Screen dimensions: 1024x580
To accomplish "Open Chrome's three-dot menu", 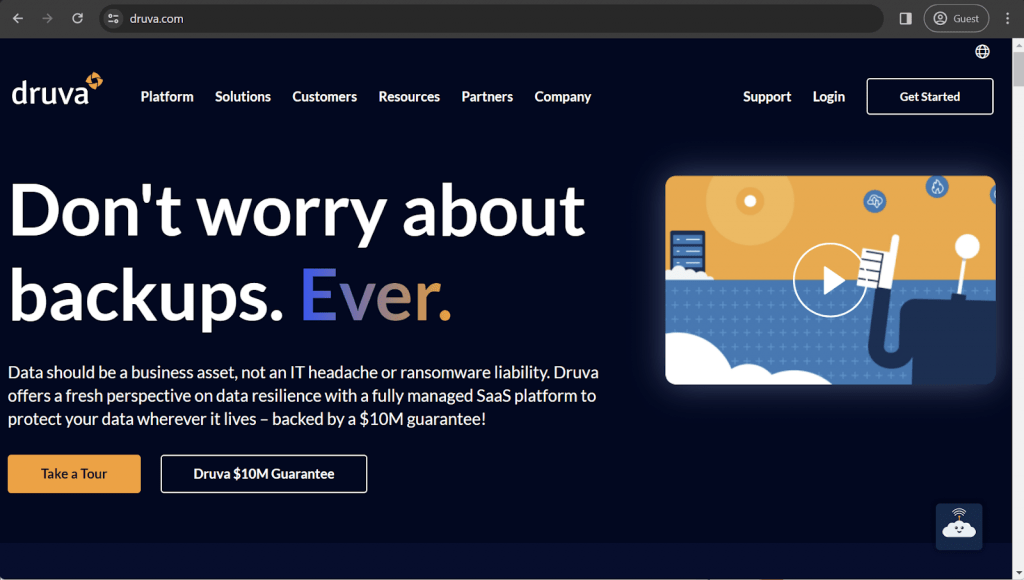I will click(1007, 18).
